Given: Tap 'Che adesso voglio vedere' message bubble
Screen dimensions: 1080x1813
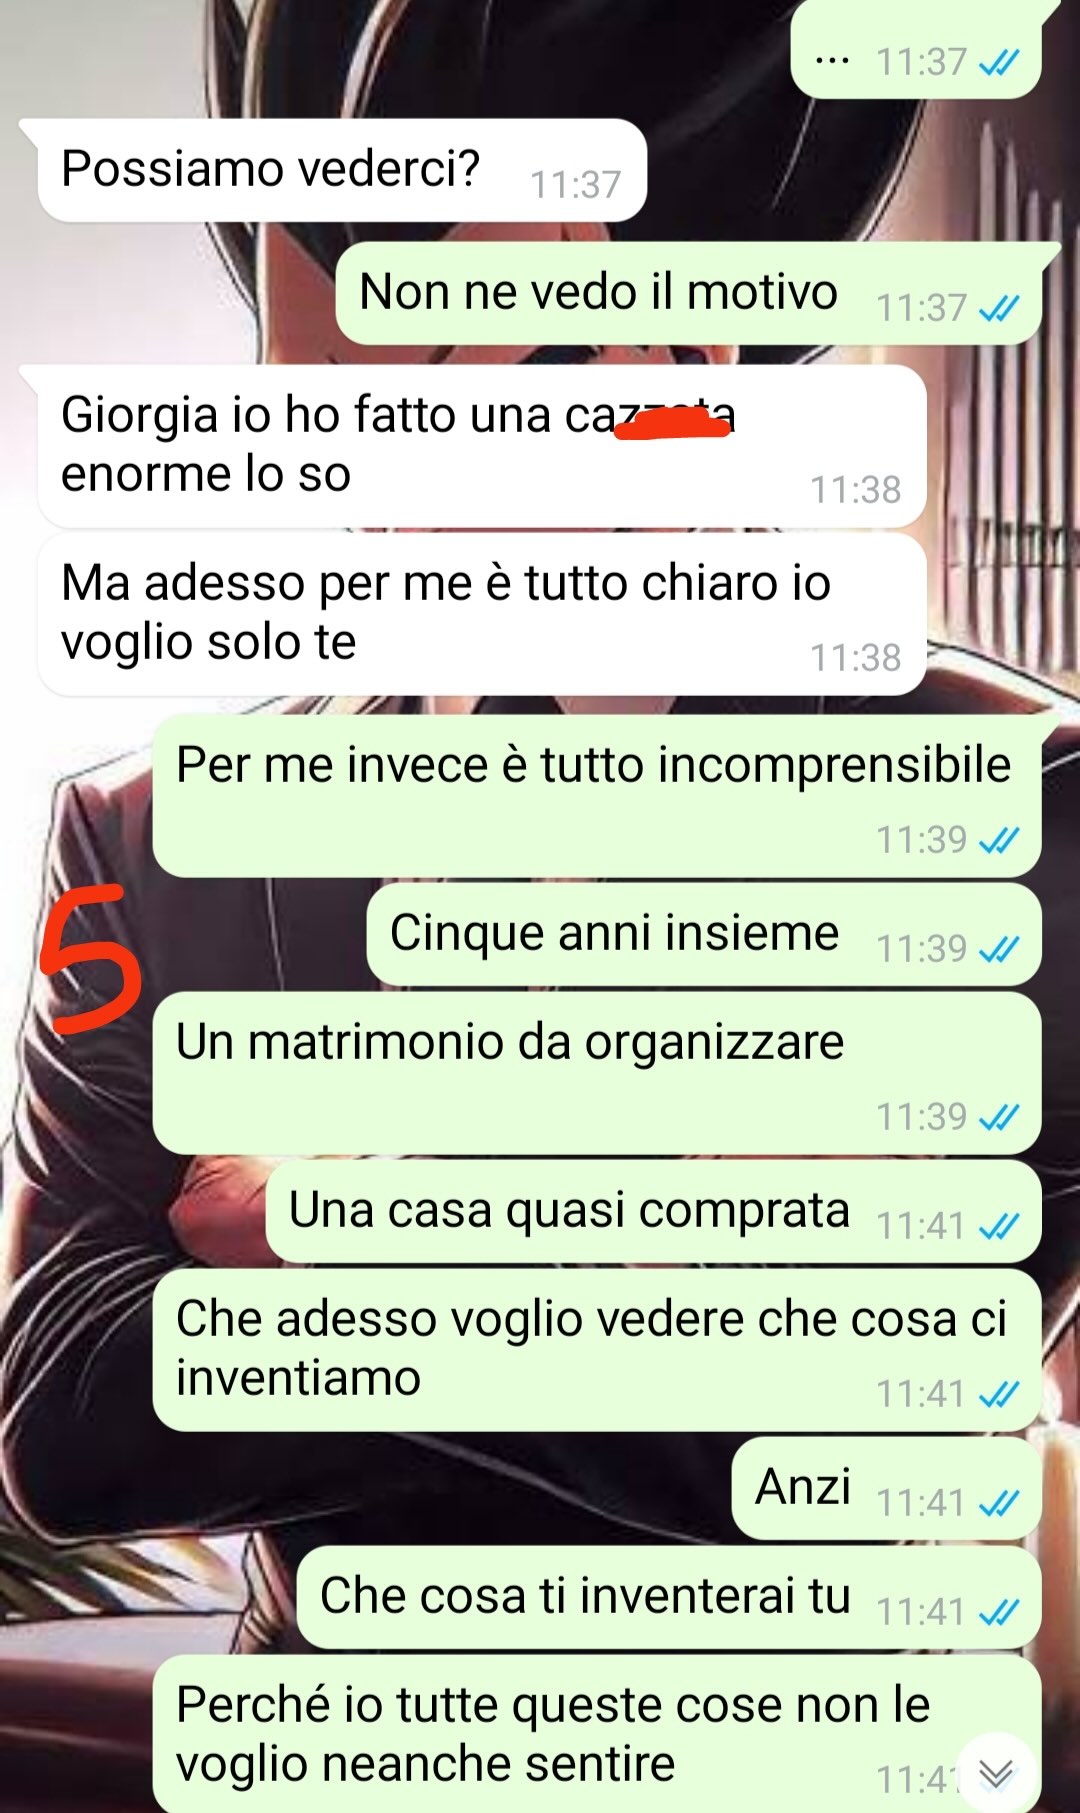Looking at the screenshot, I should pyautogui.click(x=597, y=1350).
